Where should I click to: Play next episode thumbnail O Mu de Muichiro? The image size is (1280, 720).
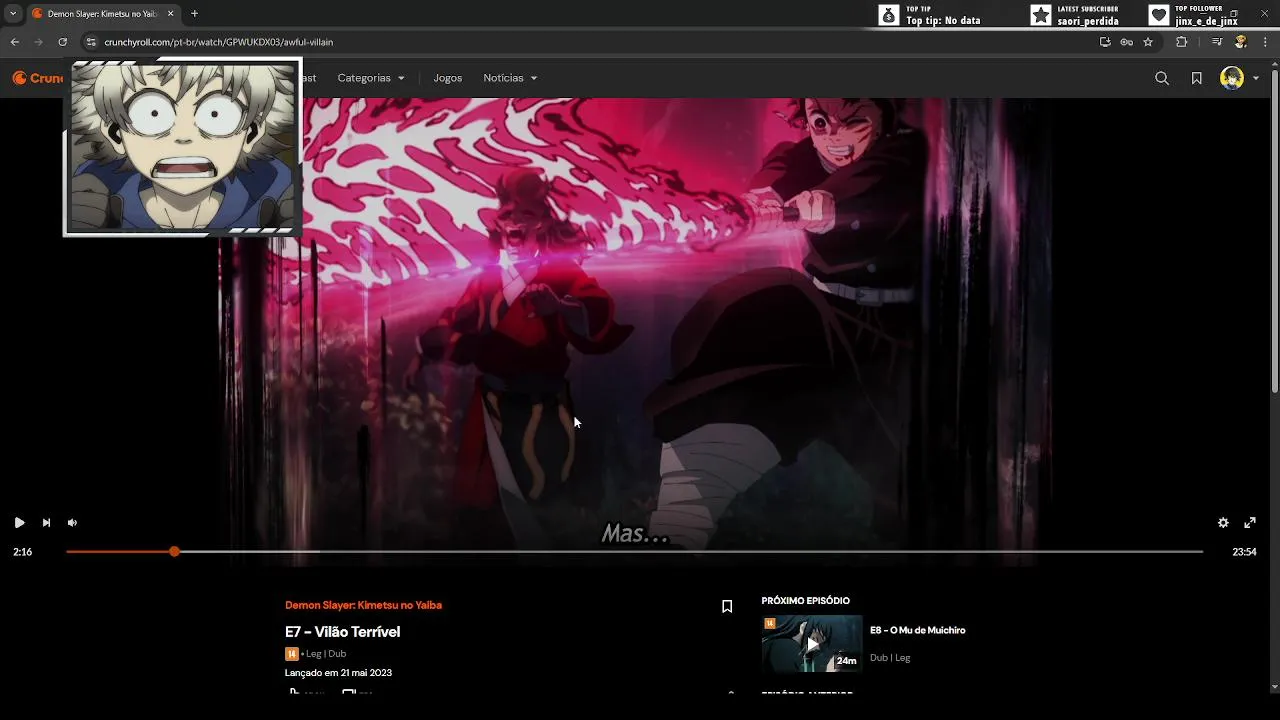[812, 644]
